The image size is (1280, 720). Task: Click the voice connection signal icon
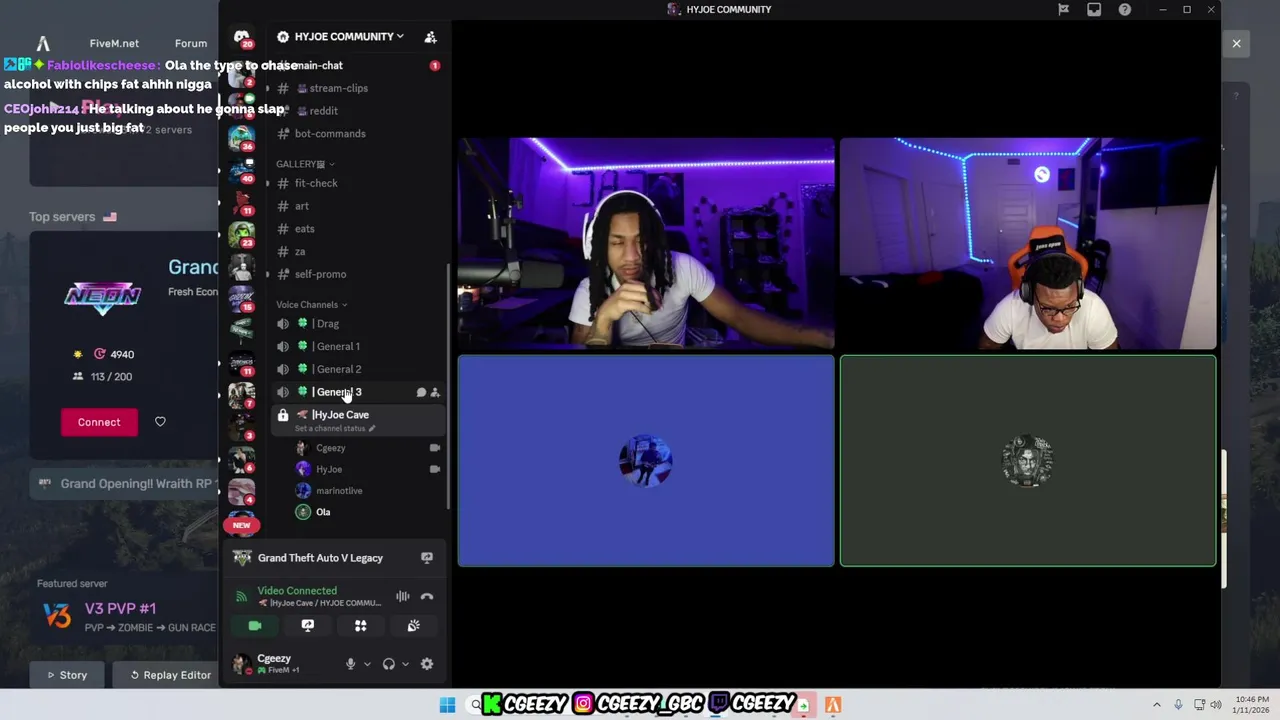[x=241, y=597]
